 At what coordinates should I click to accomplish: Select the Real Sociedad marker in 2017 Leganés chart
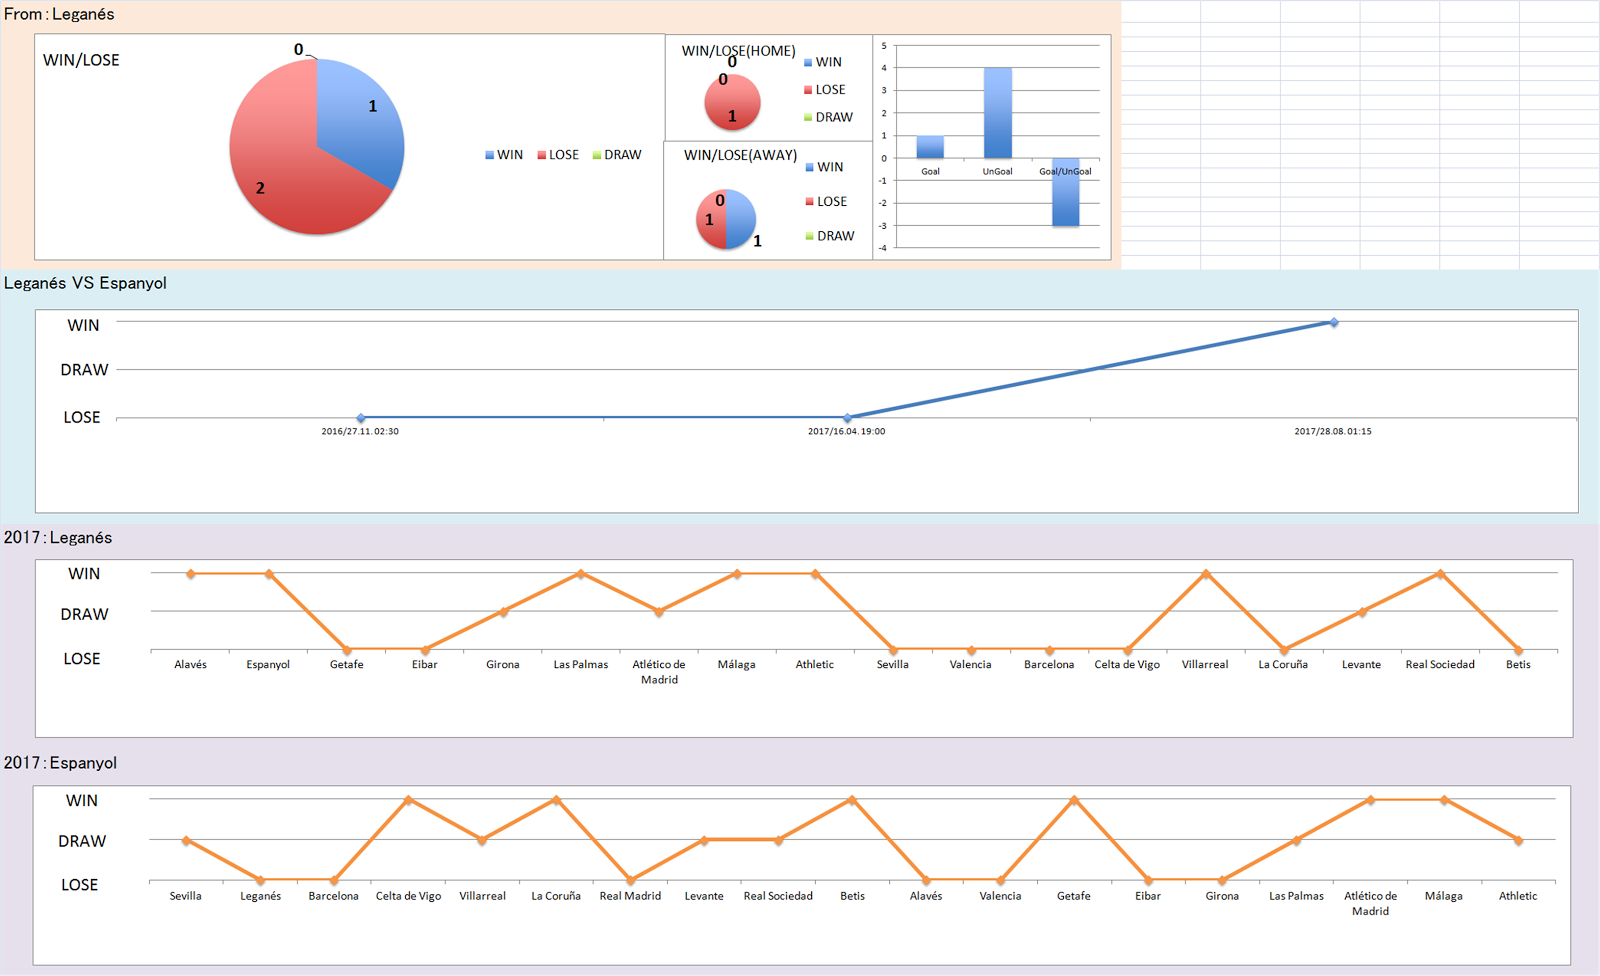click(x=1440, y=574)
